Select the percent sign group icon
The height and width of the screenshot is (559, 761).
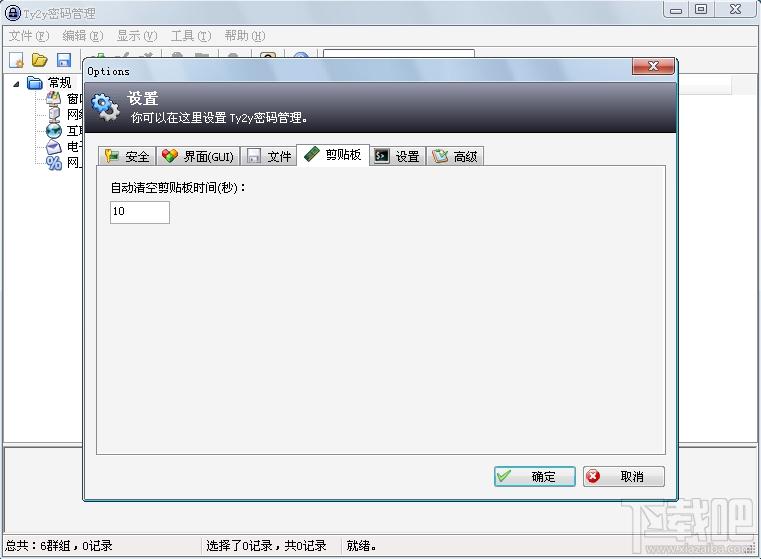tap(54, 163)
